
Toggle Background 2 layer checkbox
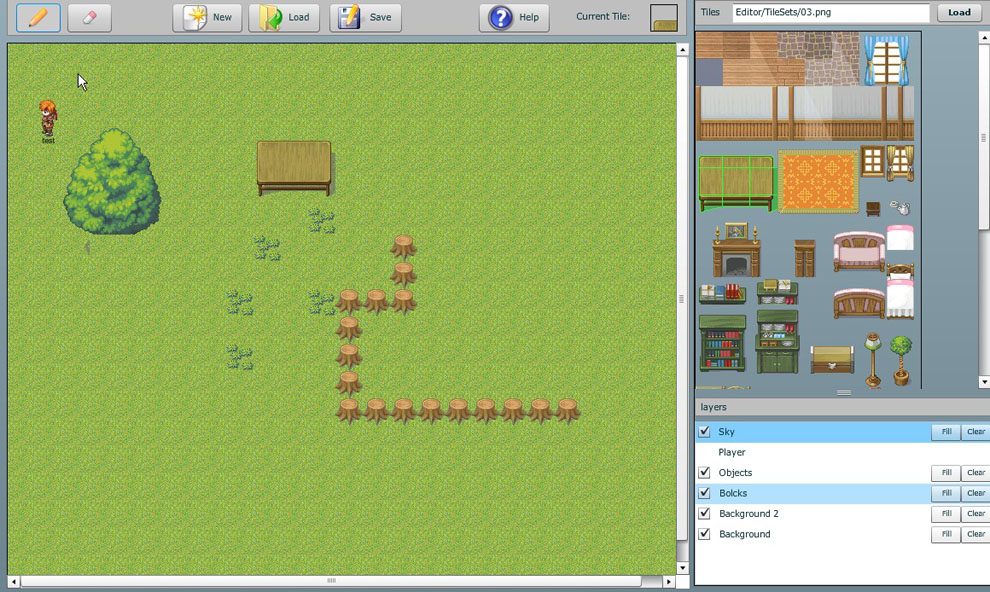[704, 514]
